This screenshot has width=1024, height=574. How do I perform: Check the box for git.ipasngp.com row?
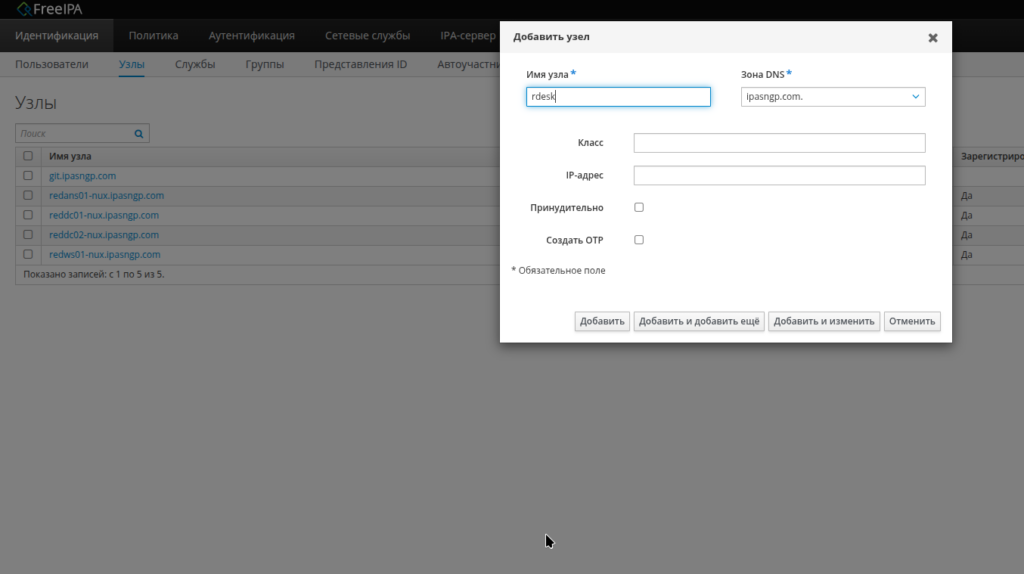28,176
